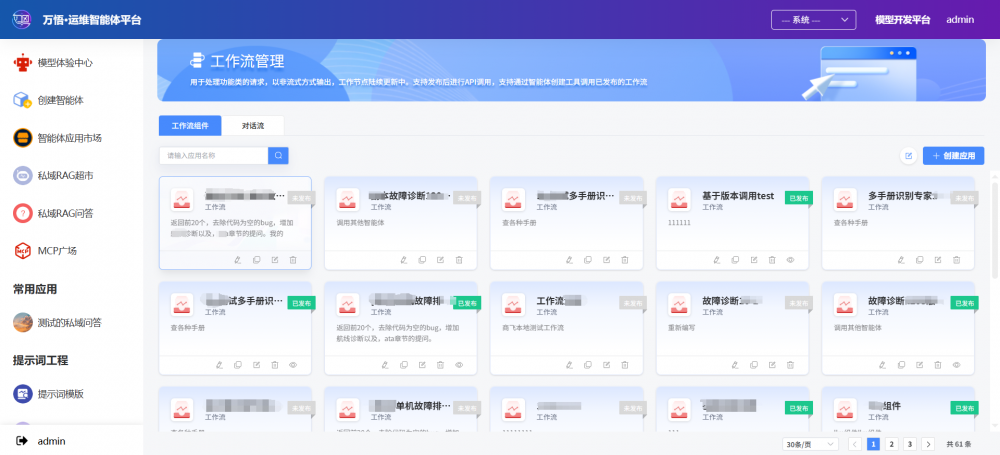Screen dimensions: 1000x455
Task: Click the search magnifier icon button
Action: 279,155
